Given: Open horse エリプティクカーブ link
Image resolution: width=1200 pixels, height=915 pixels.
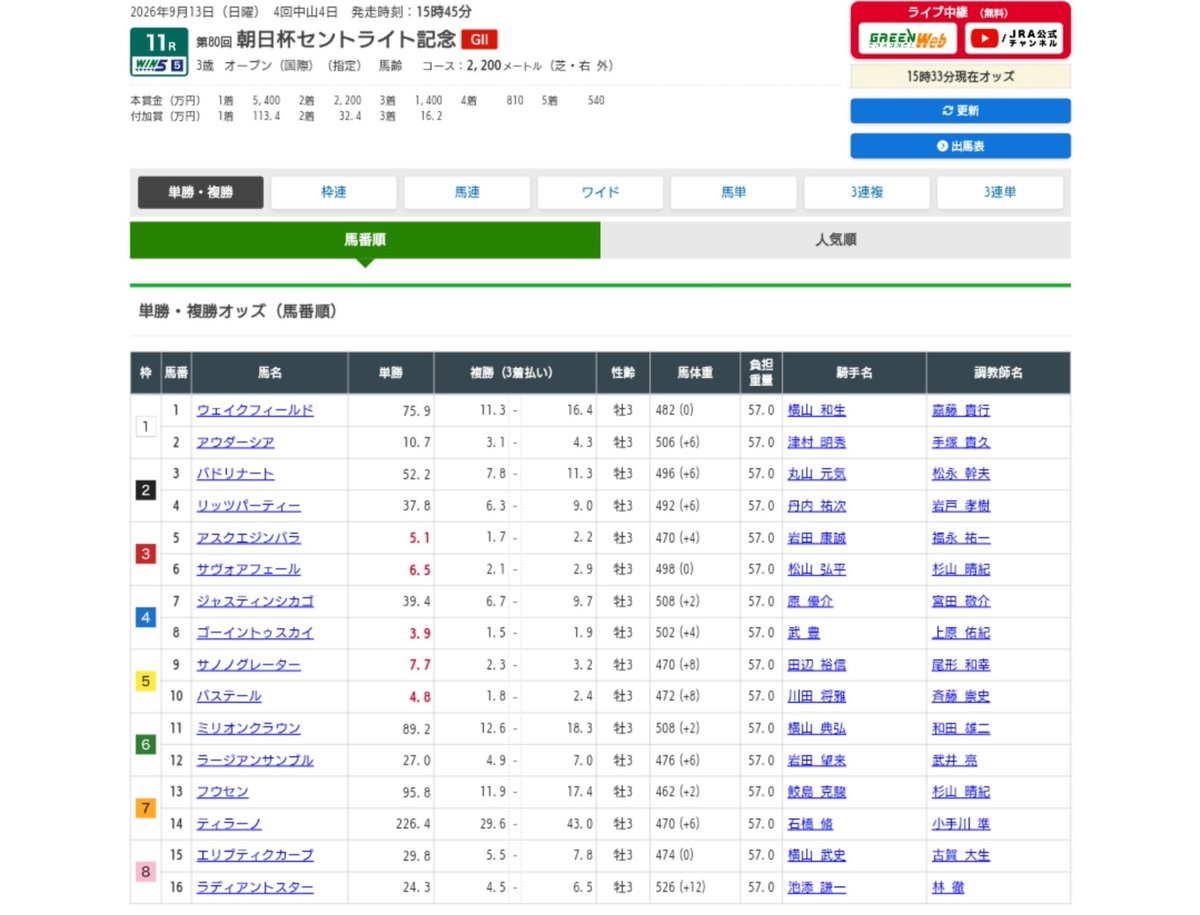Looking at the screenshot, I should [x=255, y=855].
